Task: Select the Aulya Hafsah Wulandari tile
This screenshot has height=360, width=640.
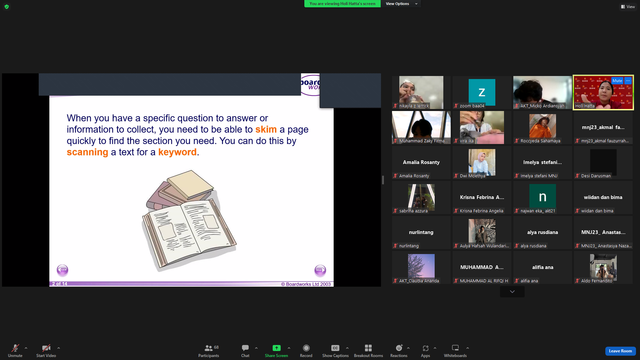Action: (482, 233)
